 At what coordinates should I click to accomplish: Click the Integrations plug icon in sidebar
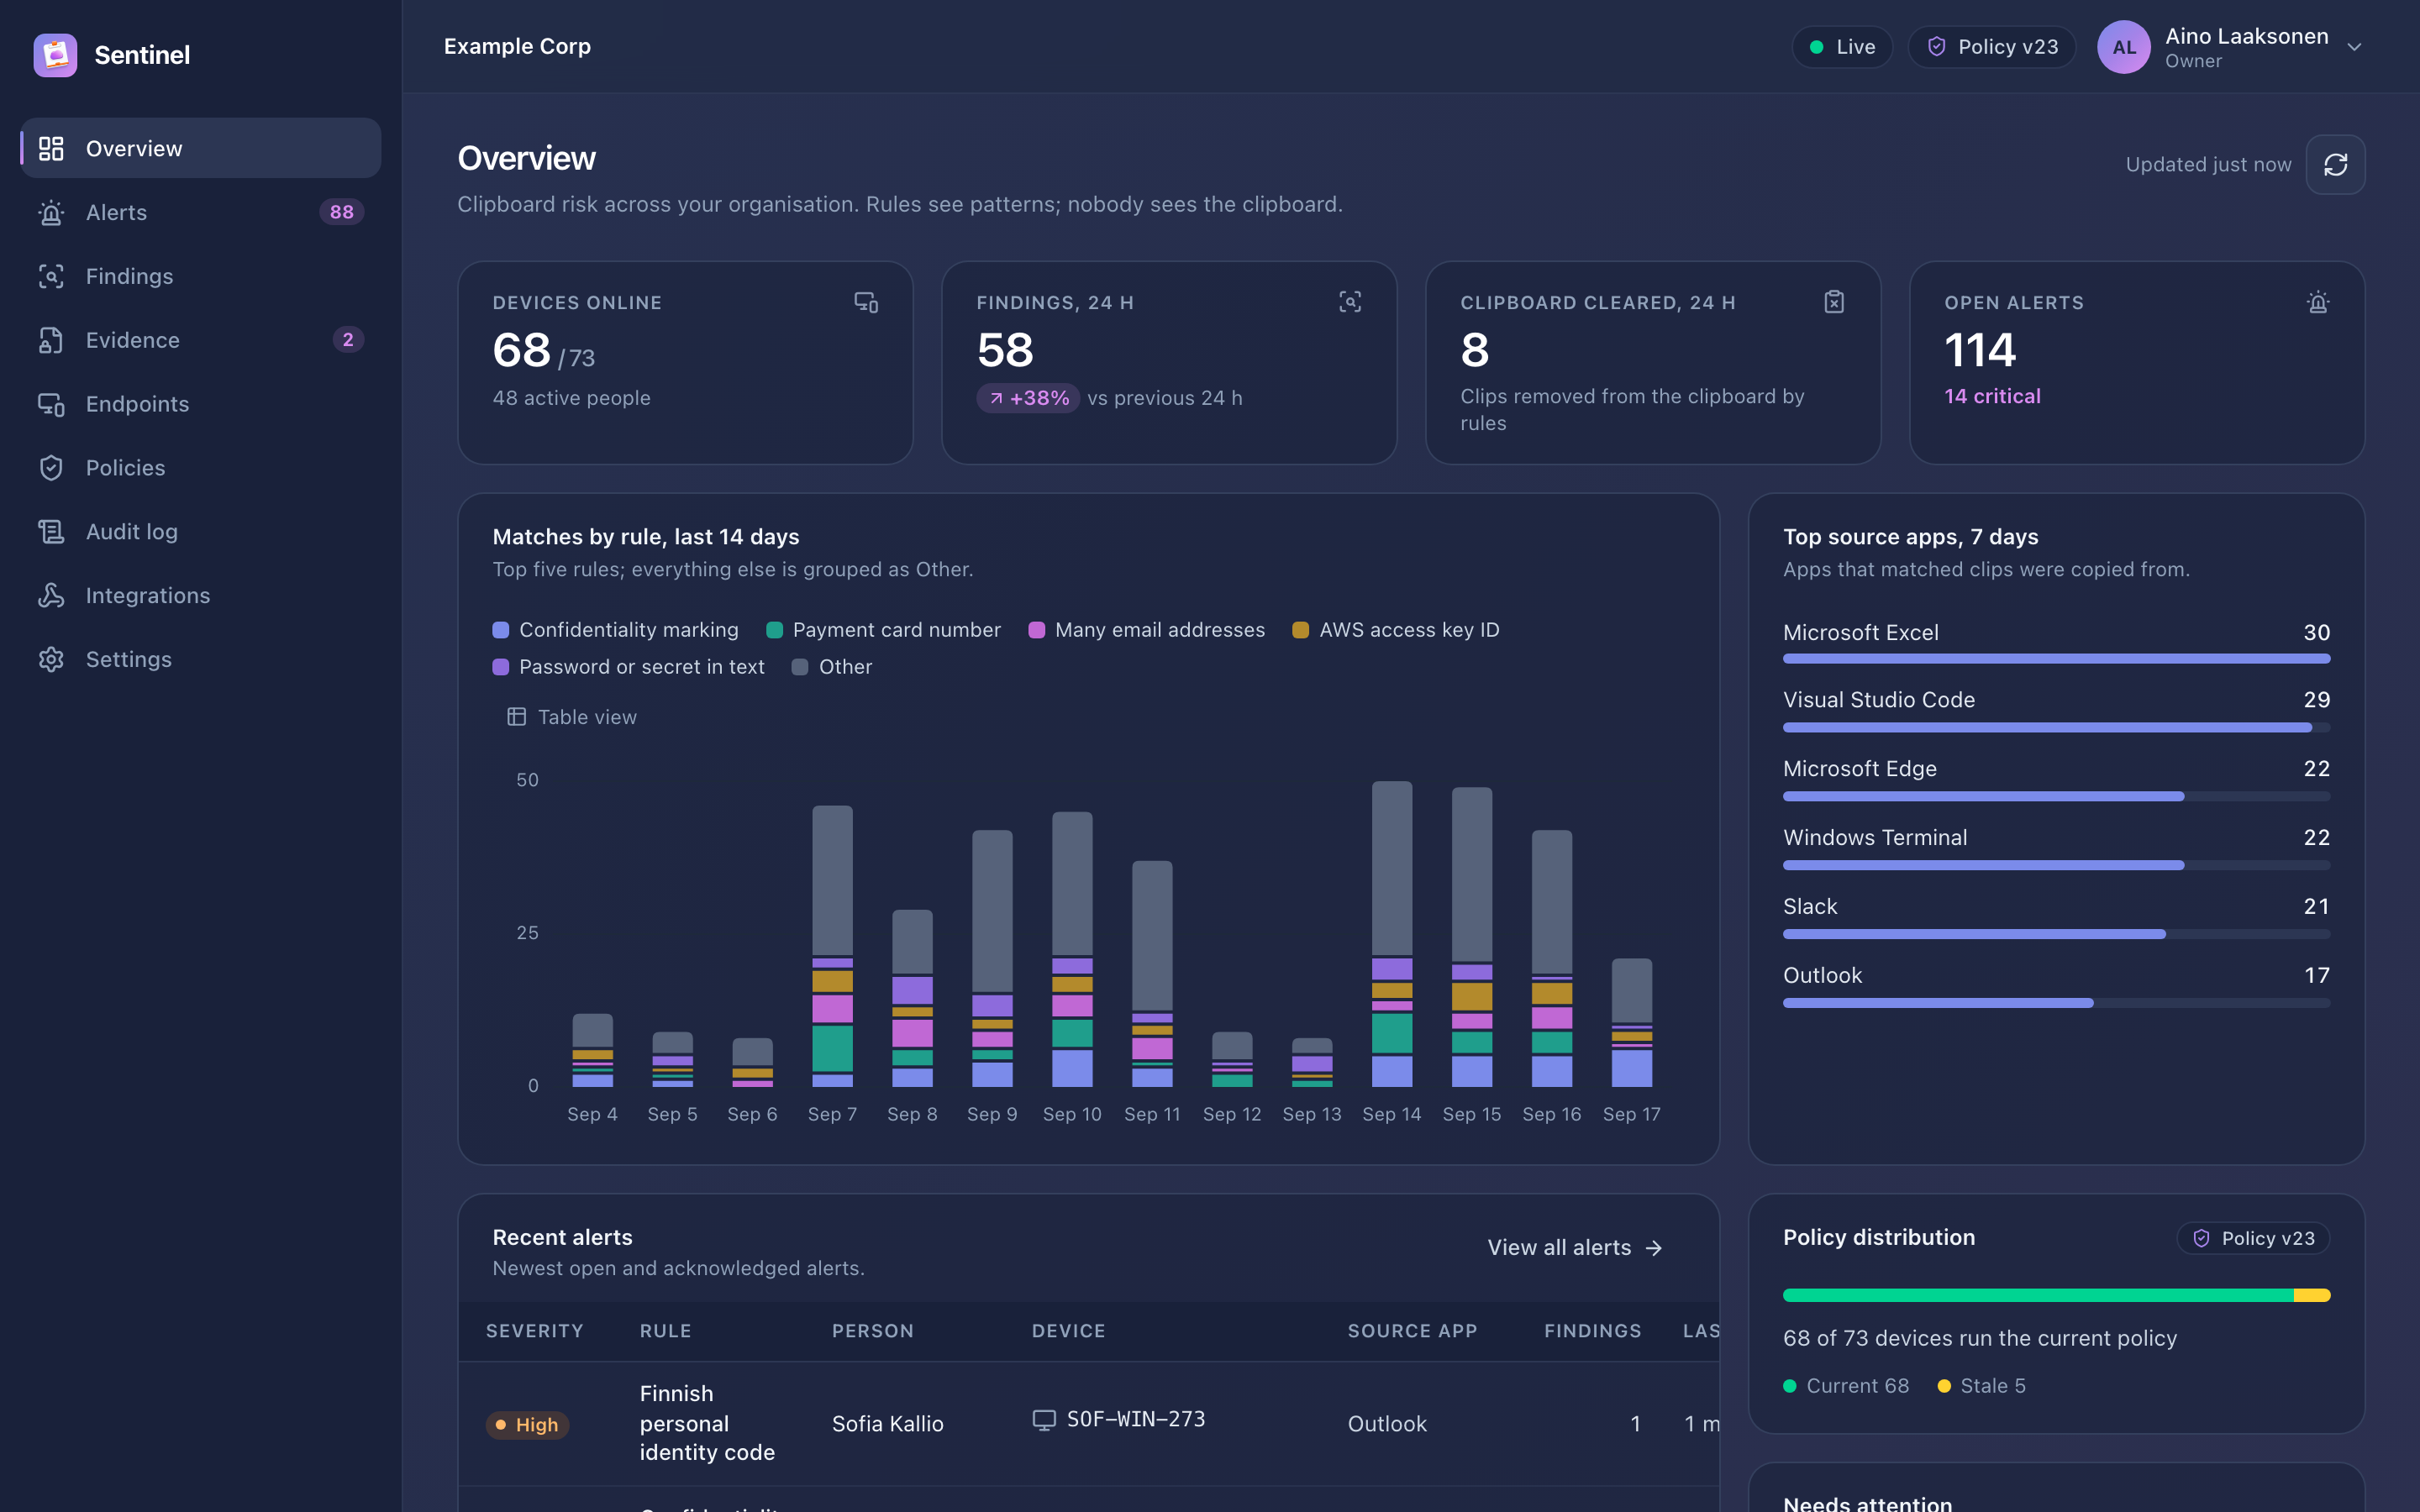(x=51, y=596)
